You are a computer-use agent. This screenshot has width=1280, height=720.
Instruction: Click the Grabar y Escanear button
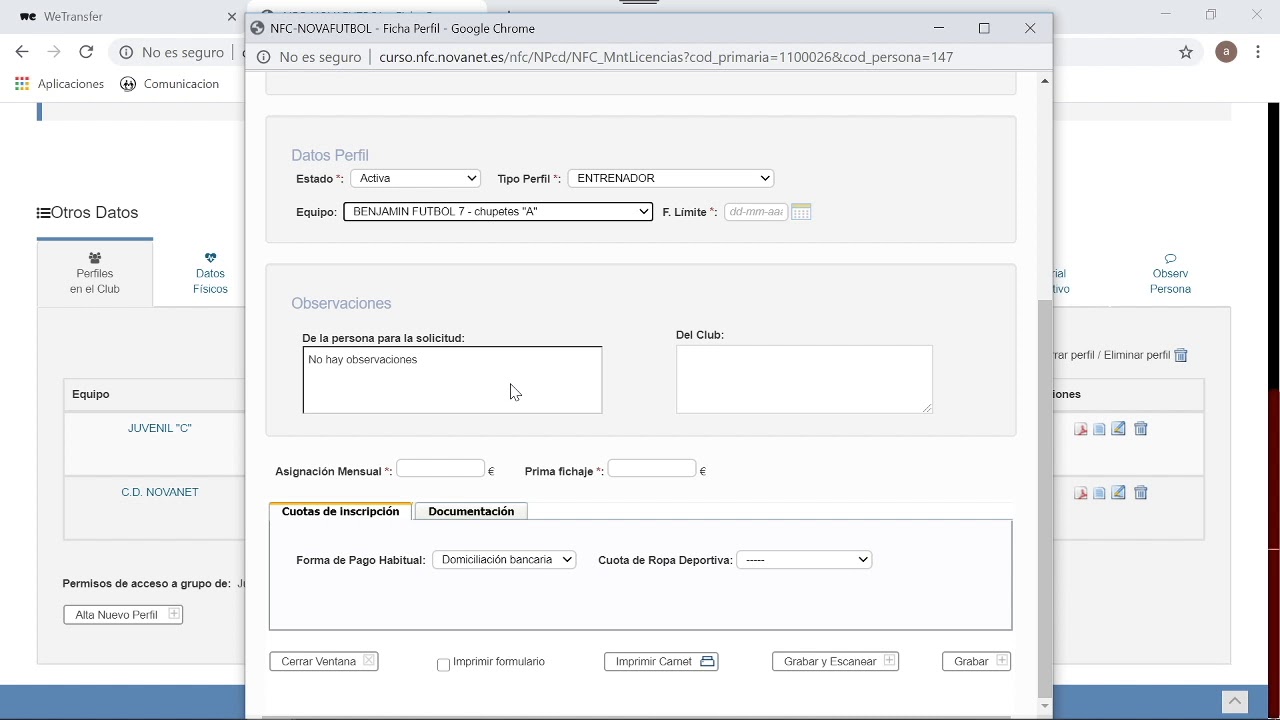coord(835,661)
